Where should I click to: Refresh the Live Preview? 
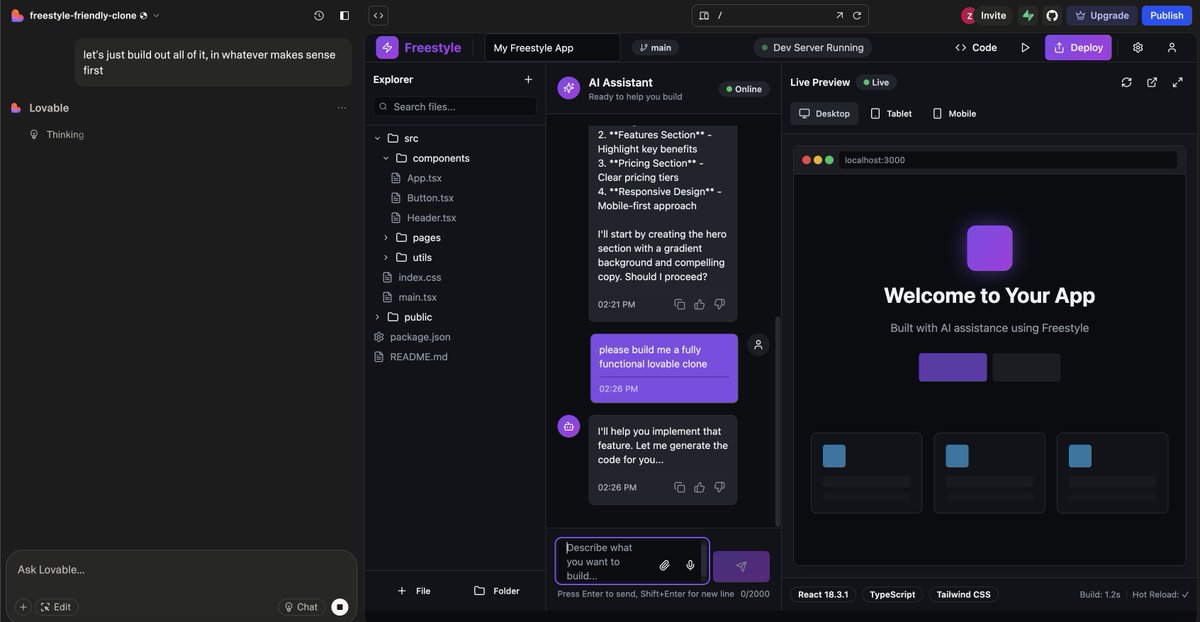(1127, 82)
